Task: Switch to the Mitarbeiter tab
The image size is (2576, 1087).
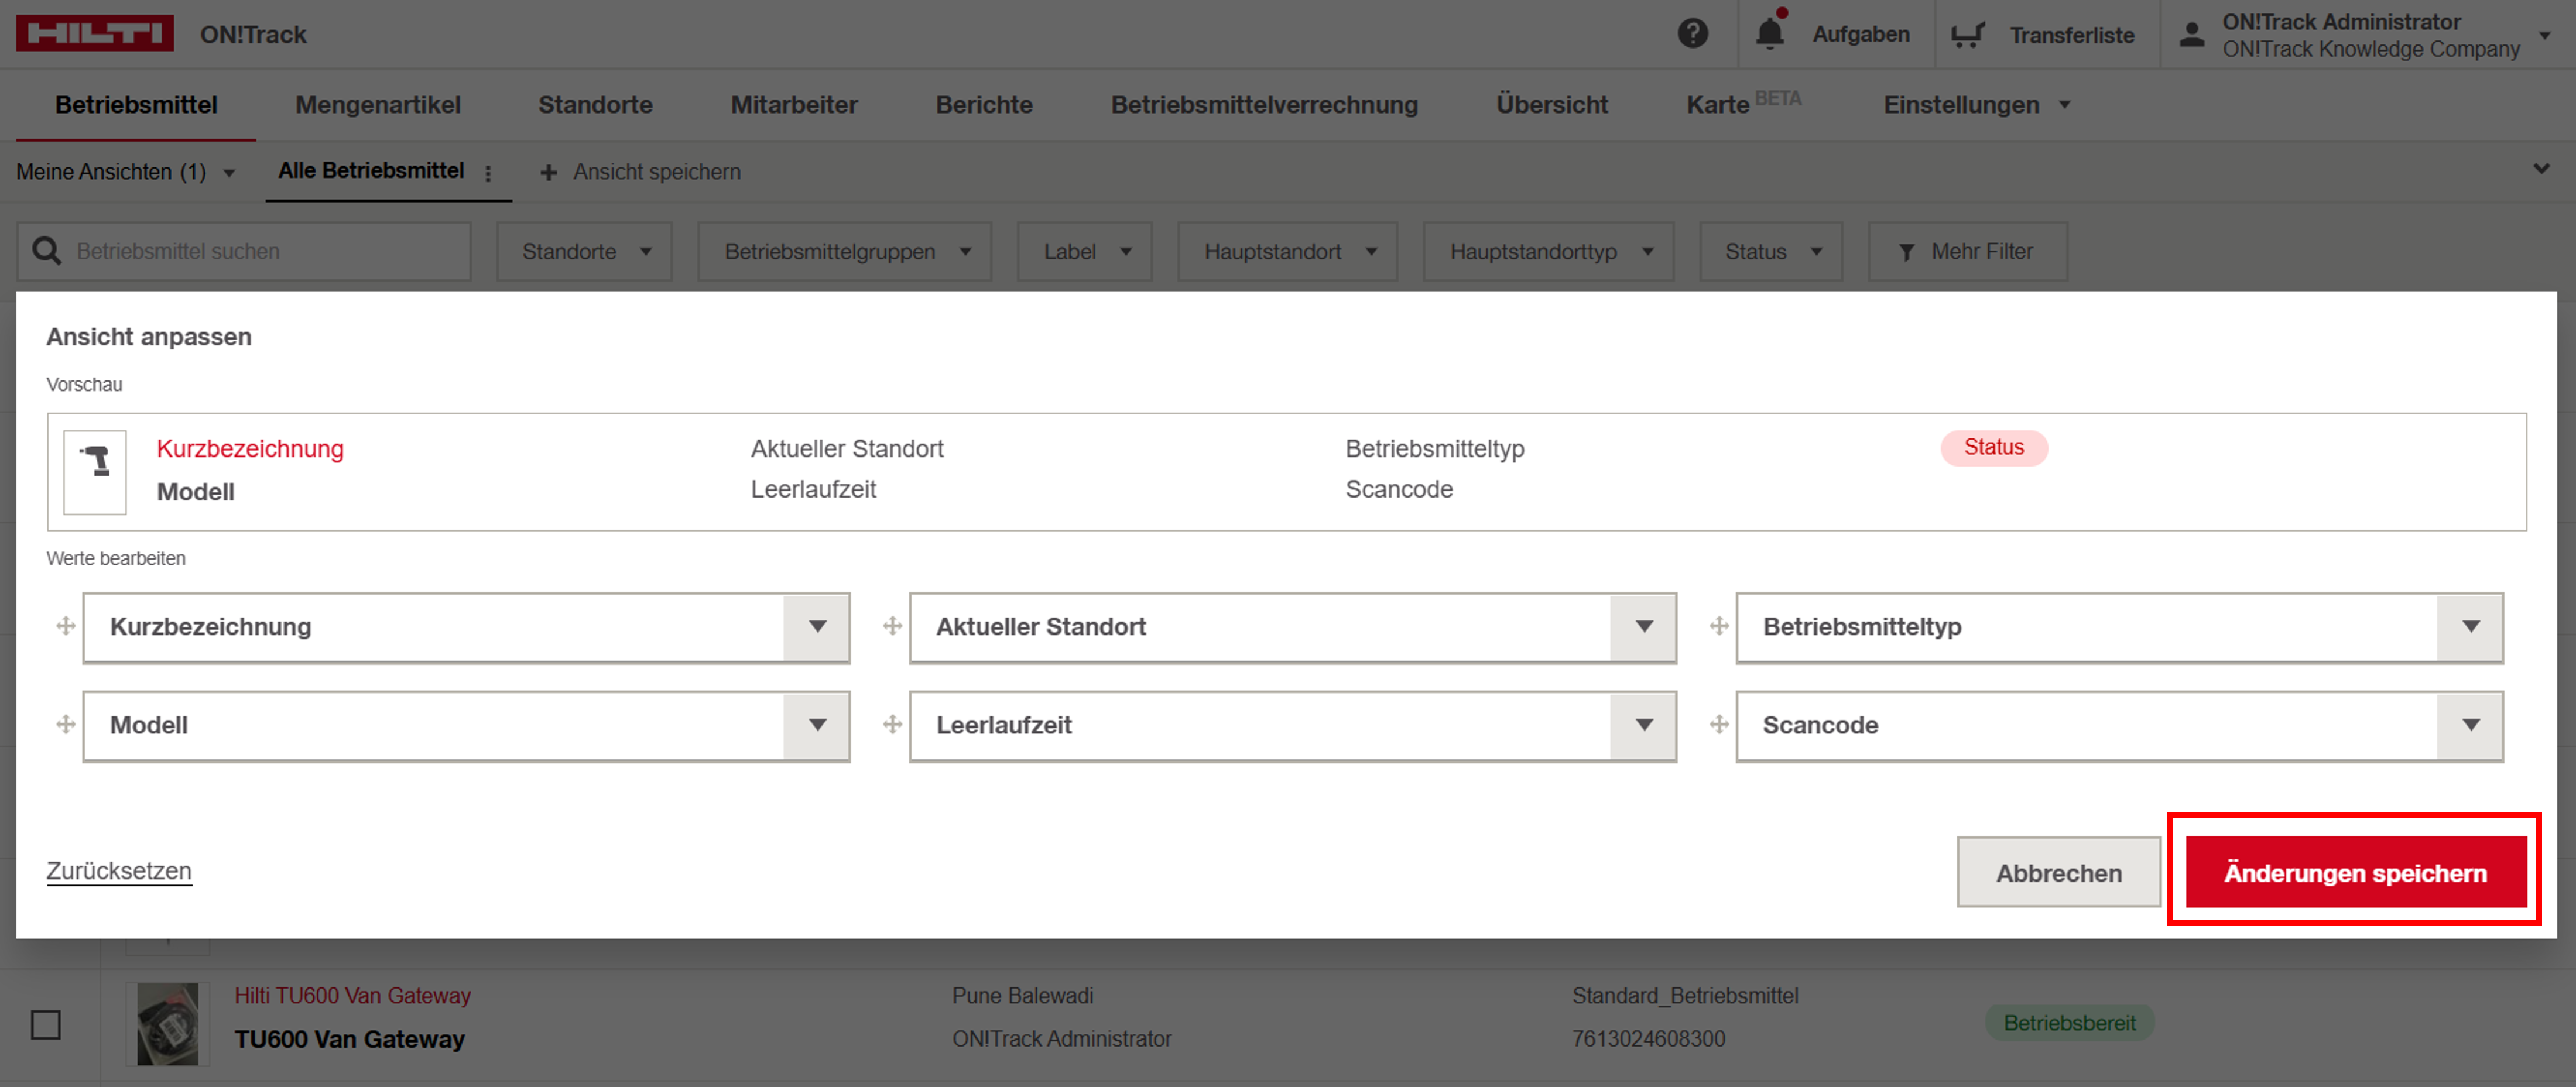Action: click(794, 104)
